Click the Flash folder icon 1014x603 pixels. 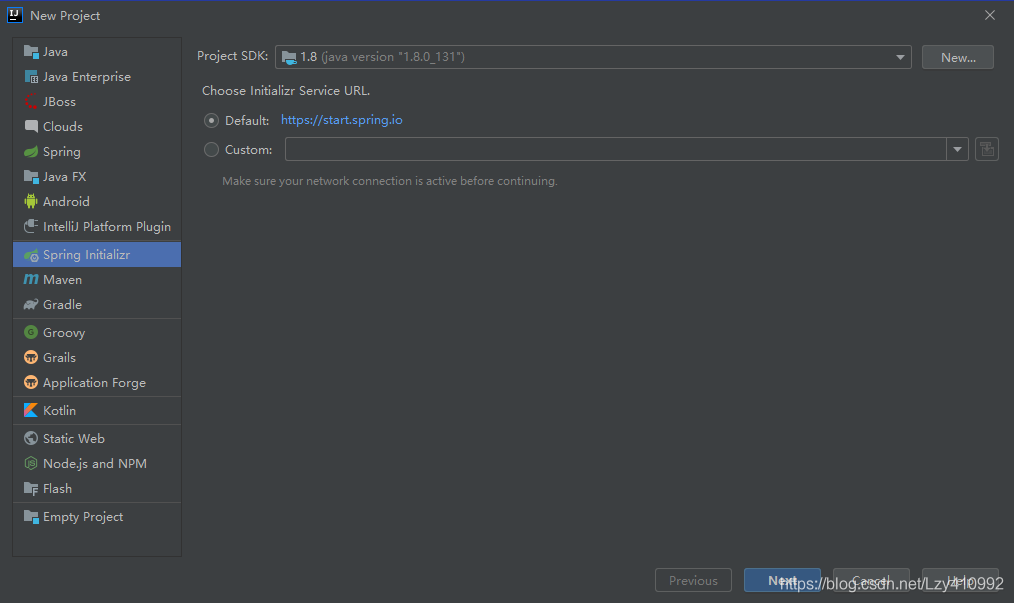pyautogui.click(x=30, y=488)
